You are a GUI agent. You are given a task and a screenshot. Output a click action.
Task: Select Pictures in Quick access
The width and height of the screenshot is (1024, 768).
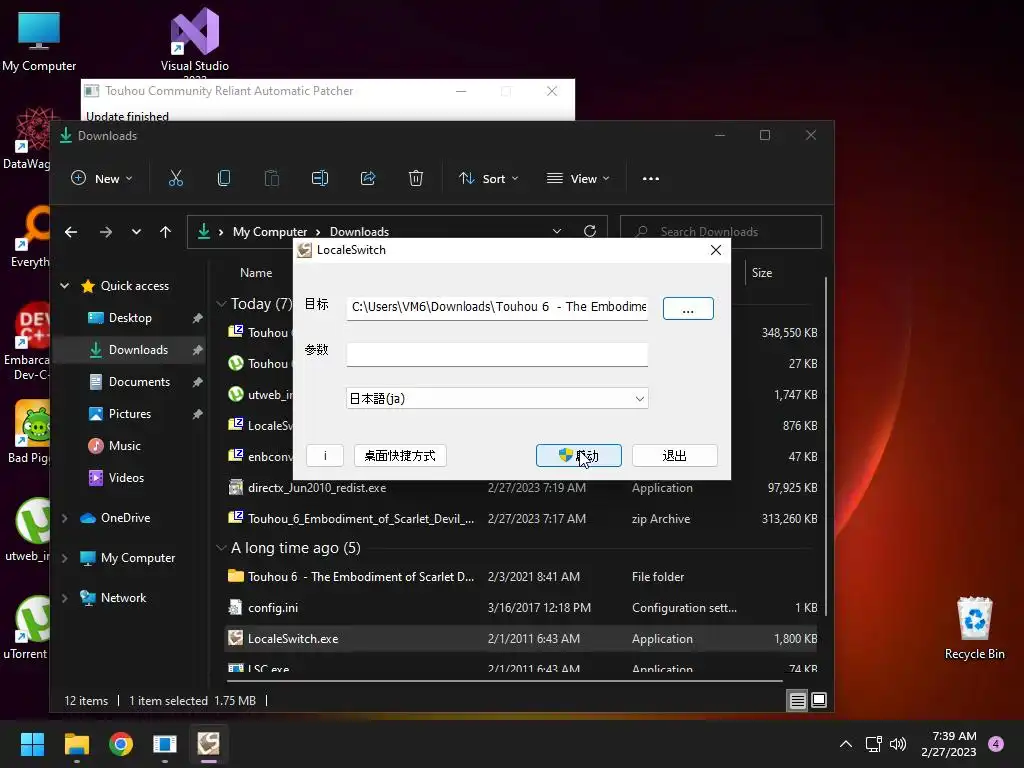tap(130, 414)
